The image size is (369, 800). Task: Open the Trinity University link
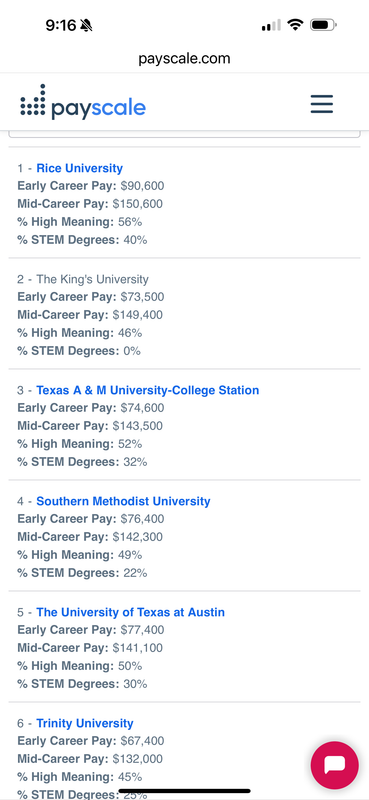85,723
